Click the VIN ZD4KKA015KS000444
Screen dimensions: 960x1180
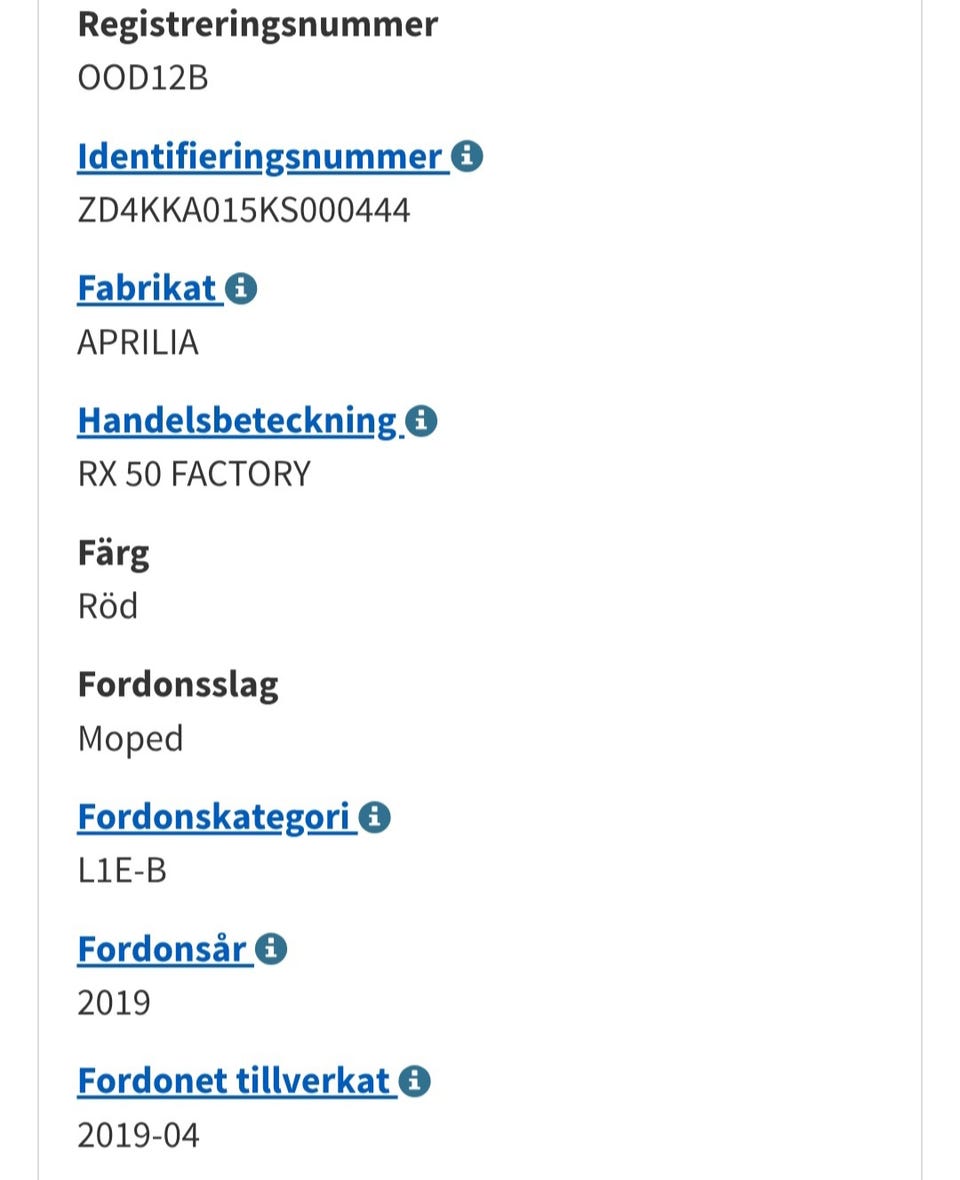tap(245, 209)
